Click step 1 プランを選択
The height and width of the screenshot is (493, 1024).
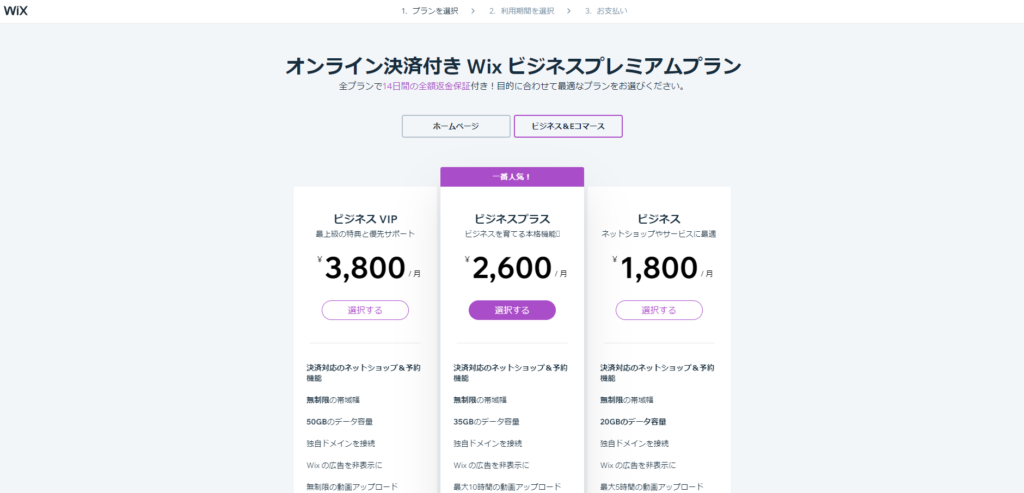(430, 11)
